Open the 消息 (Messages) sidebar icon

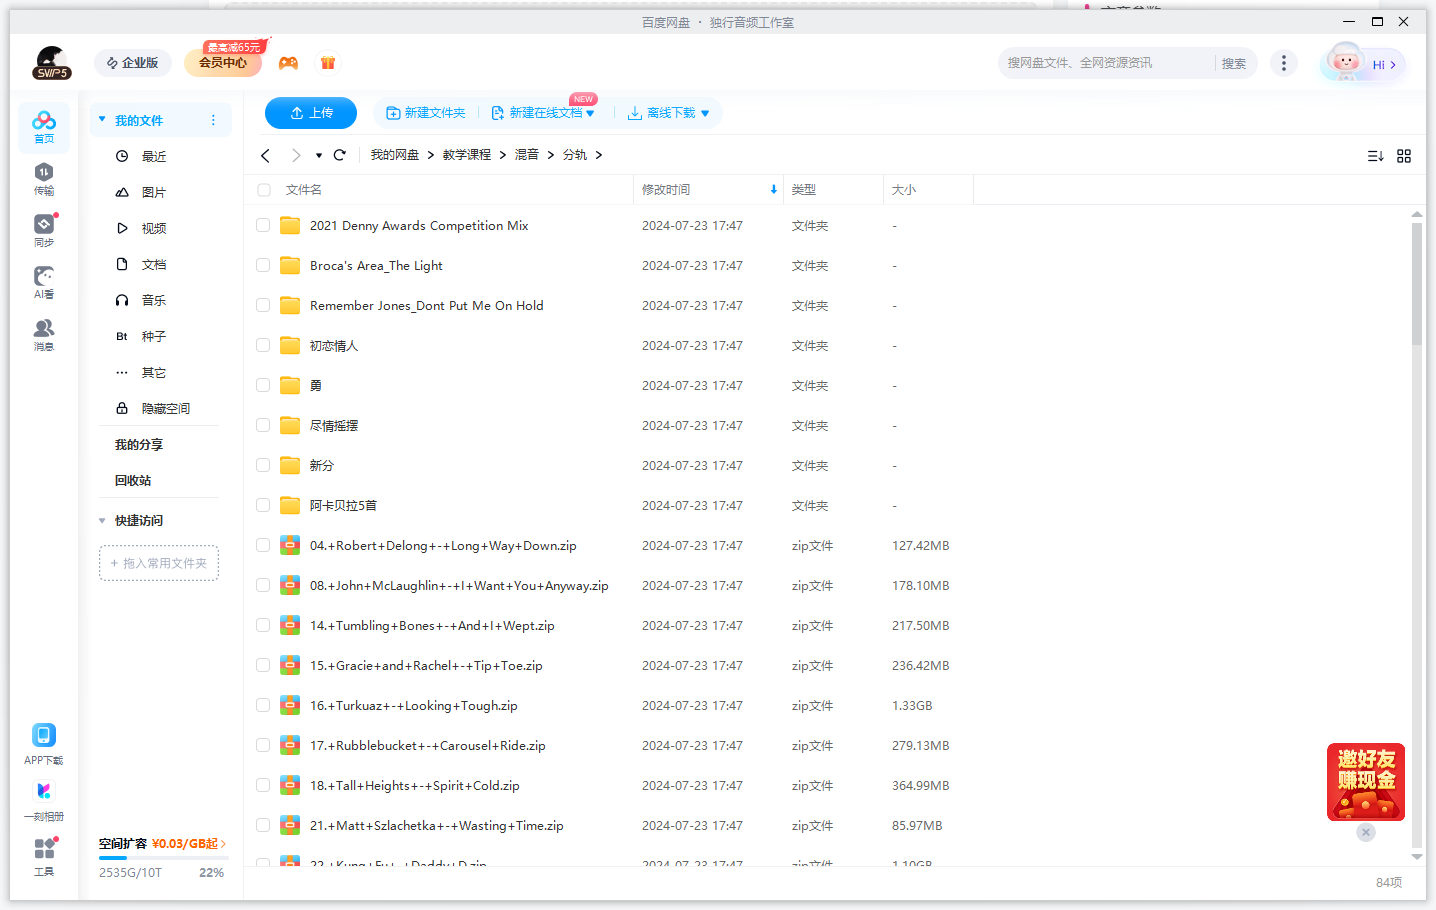pos(44,334)
